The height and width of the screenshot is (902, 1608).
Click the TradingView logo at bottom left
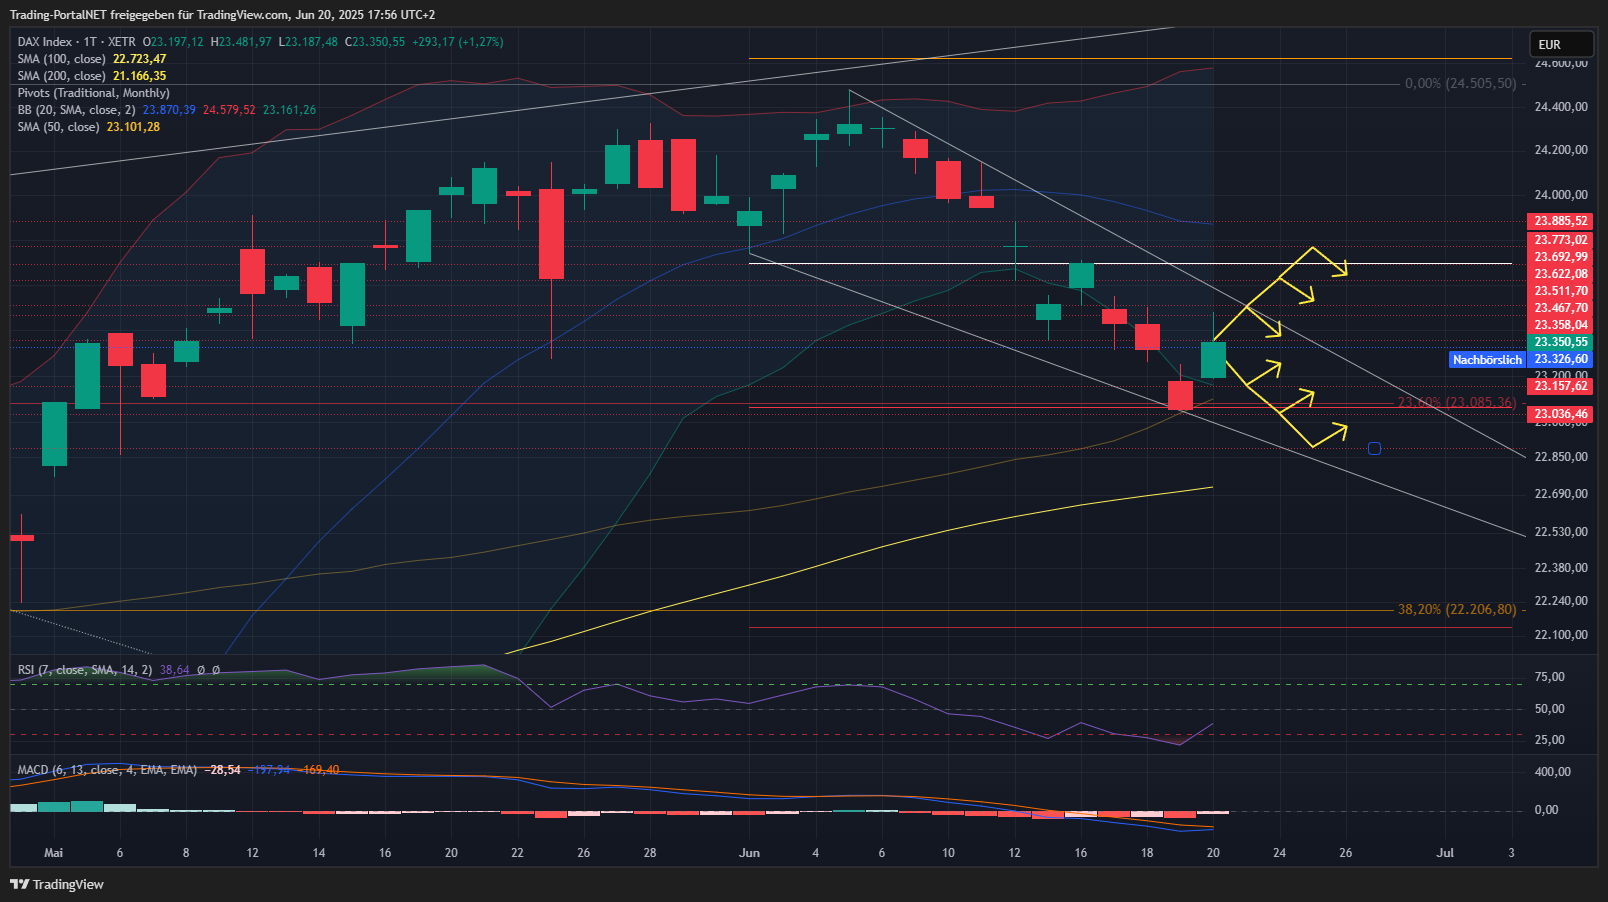pos(57,884)
